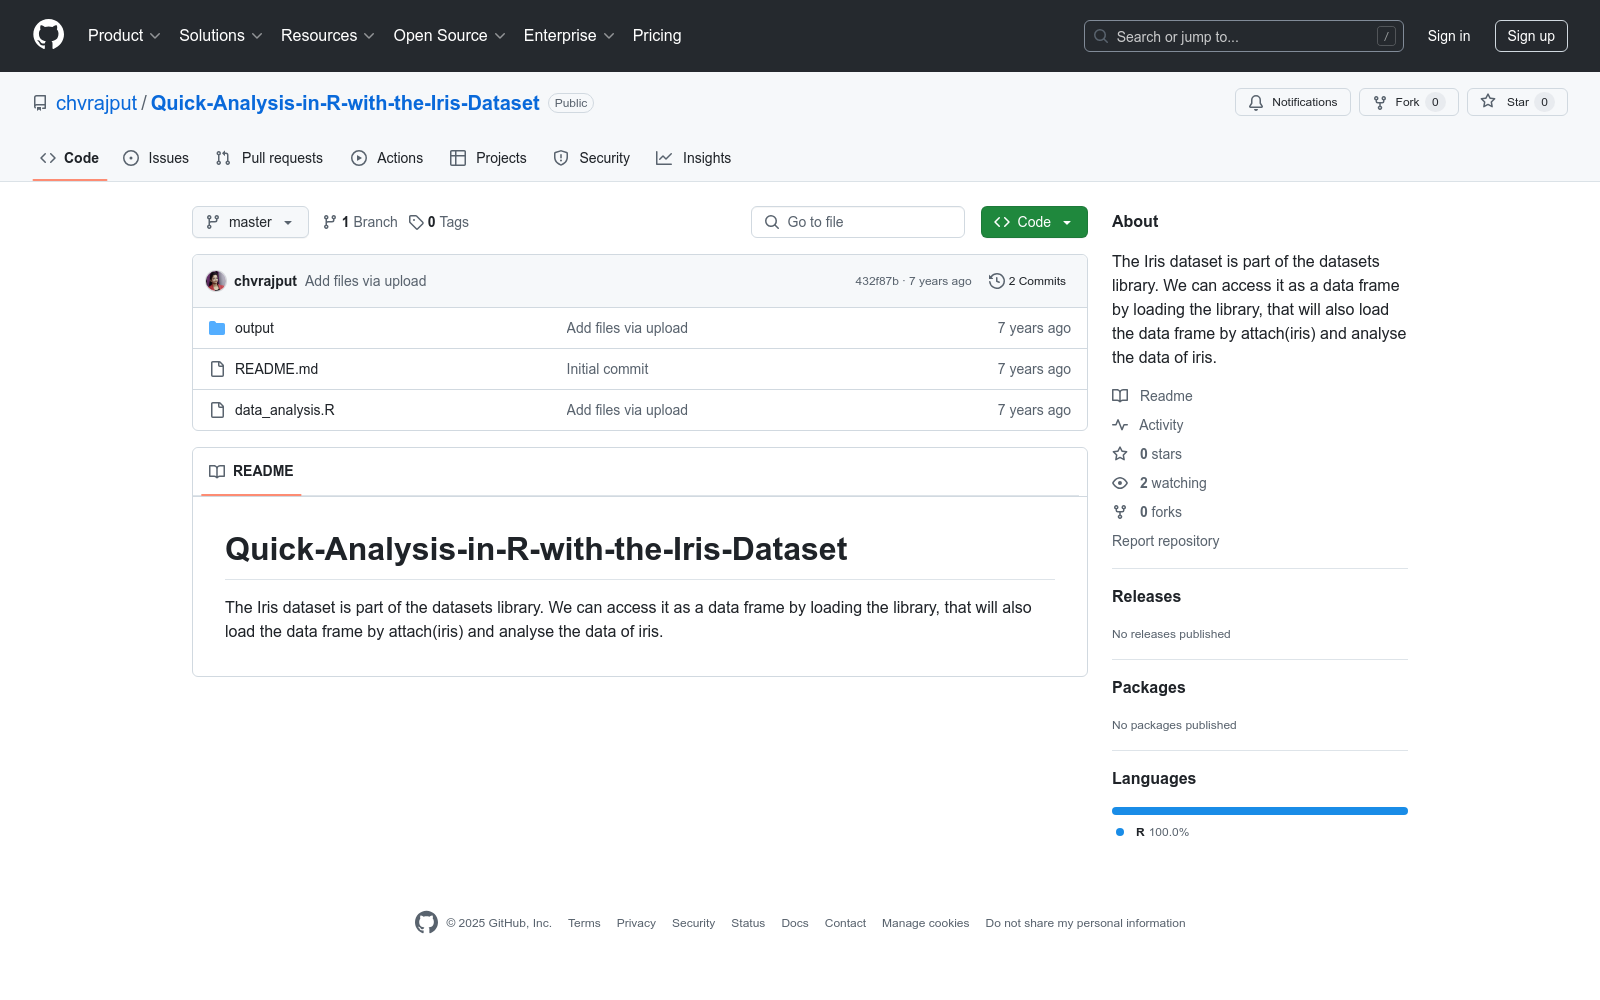Screen dimensions: 1600x1000
Task: Click the Projects table icon
Action: [x=458, y=158]
